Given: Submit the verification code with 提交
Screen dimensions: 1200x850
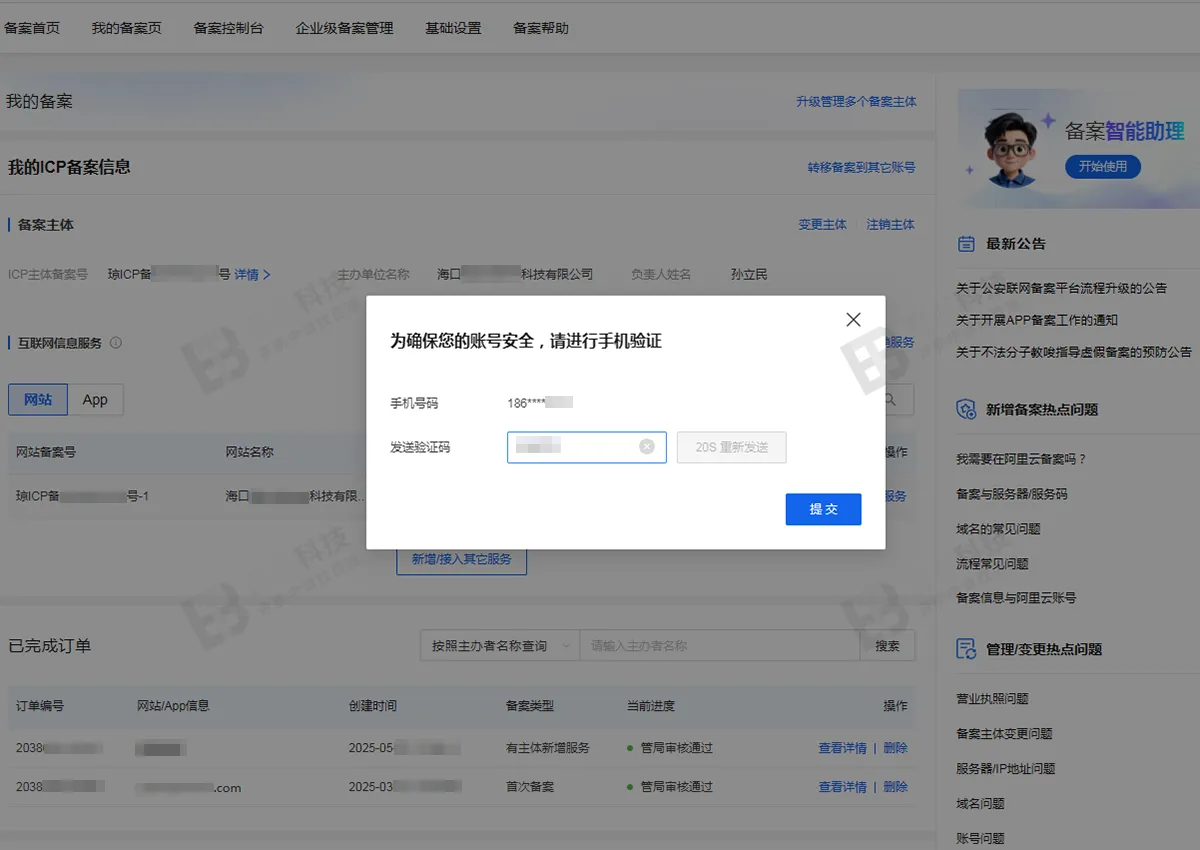Looking at the screenshot, I should (x=823, y=509).
